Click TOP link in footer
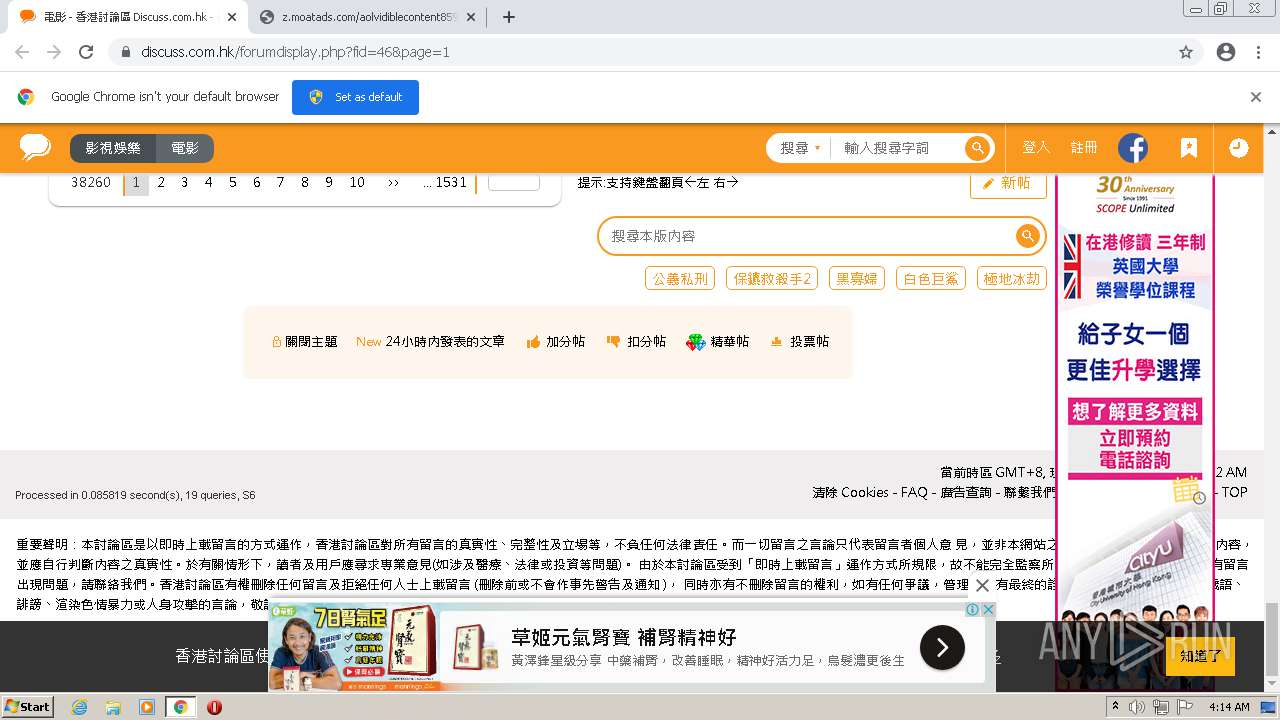The image size is (1280, 720). tap(1234, 492)
